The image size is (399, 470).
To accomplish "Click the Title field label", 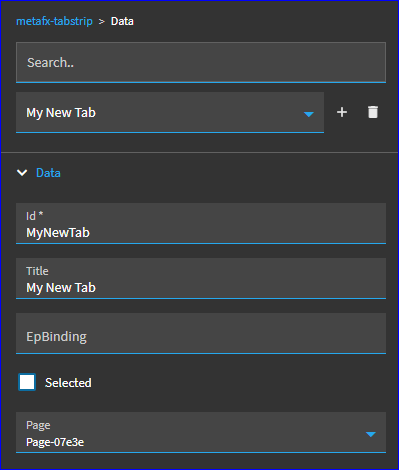I will (37, 271).
